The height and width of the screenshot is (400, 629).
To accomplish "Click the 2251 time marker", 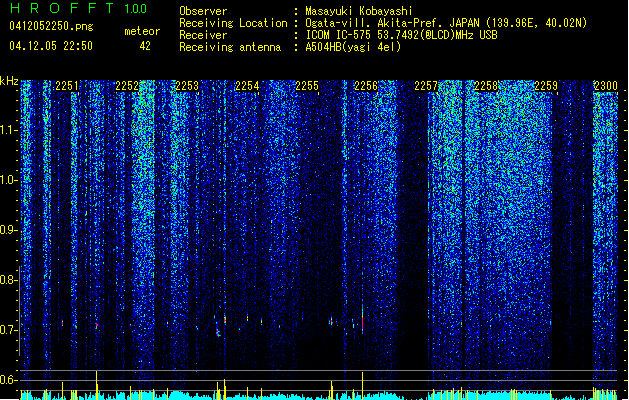I will tap(67, 86).
